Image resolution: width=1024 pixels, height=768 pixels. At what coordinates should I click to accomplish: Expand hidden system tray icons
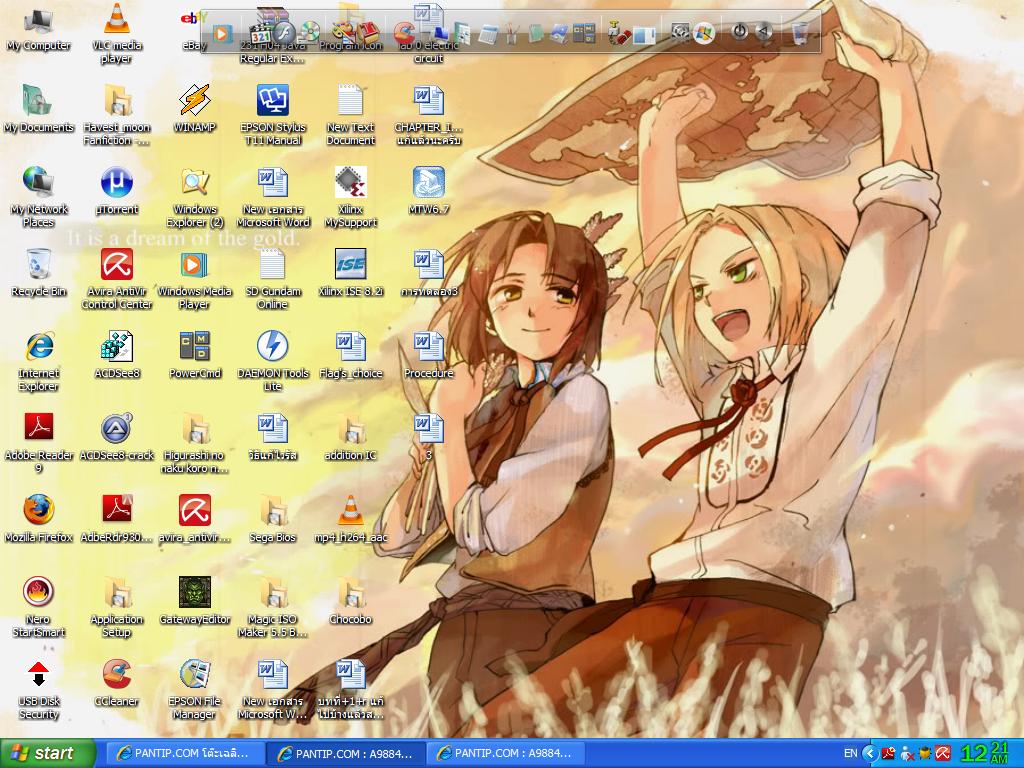click(x=869, y=753)
